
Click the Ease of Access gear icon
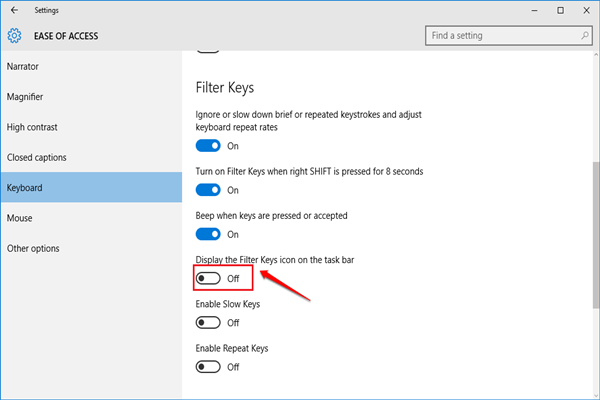point(15,36)
